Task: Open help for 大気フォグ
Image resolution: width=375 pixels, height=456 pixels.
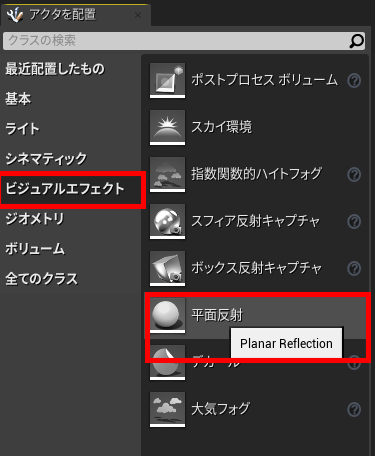Action: 354,409
